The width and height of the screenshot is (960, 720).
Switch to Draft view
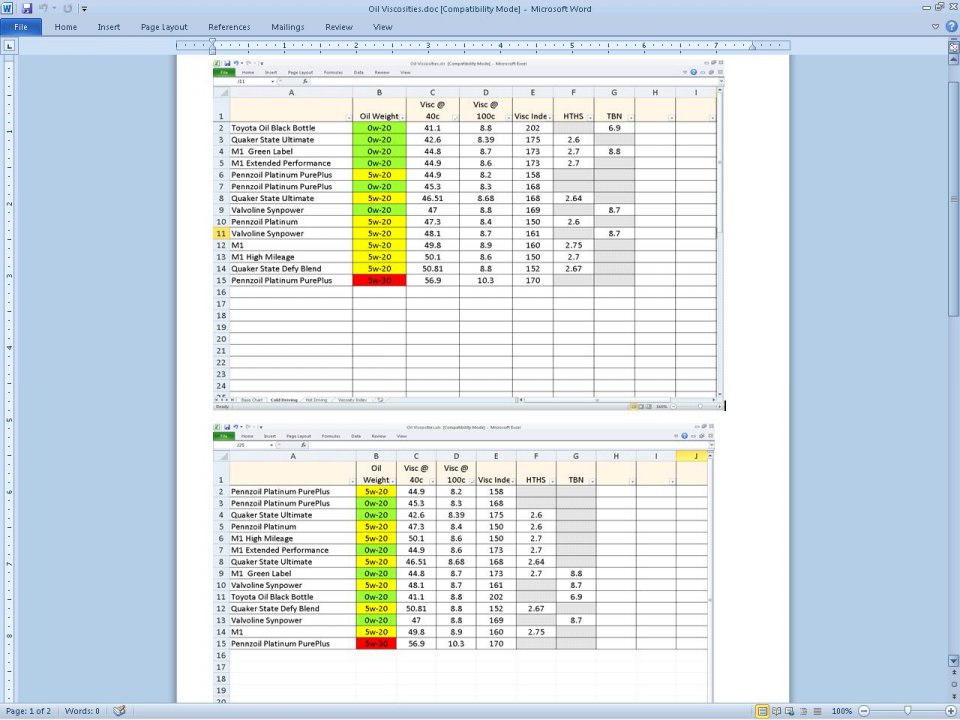(817, 711)
